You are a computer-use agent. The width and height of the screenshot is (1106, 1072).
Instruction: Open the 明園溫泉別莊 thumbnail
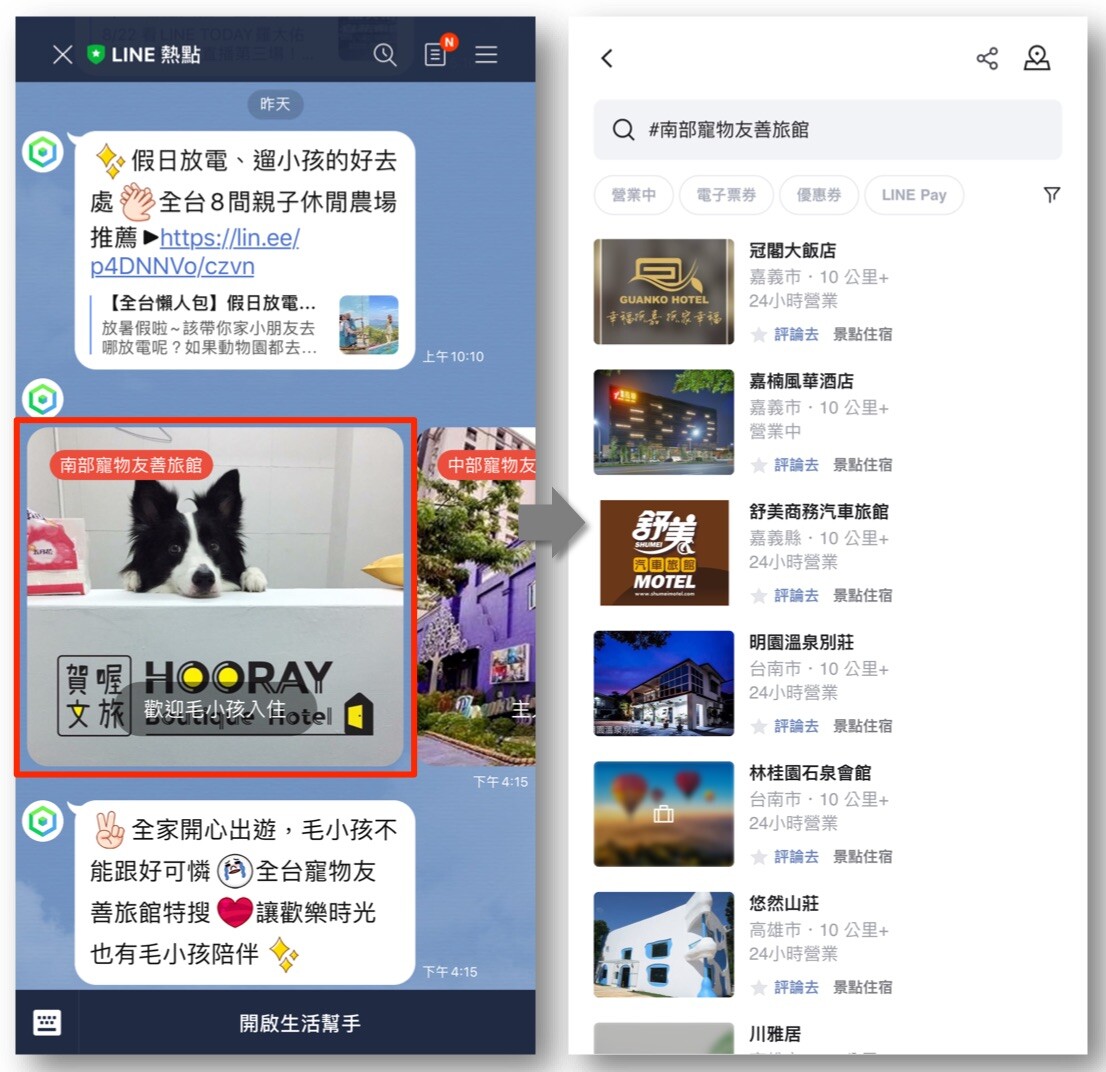coord(664,683)
